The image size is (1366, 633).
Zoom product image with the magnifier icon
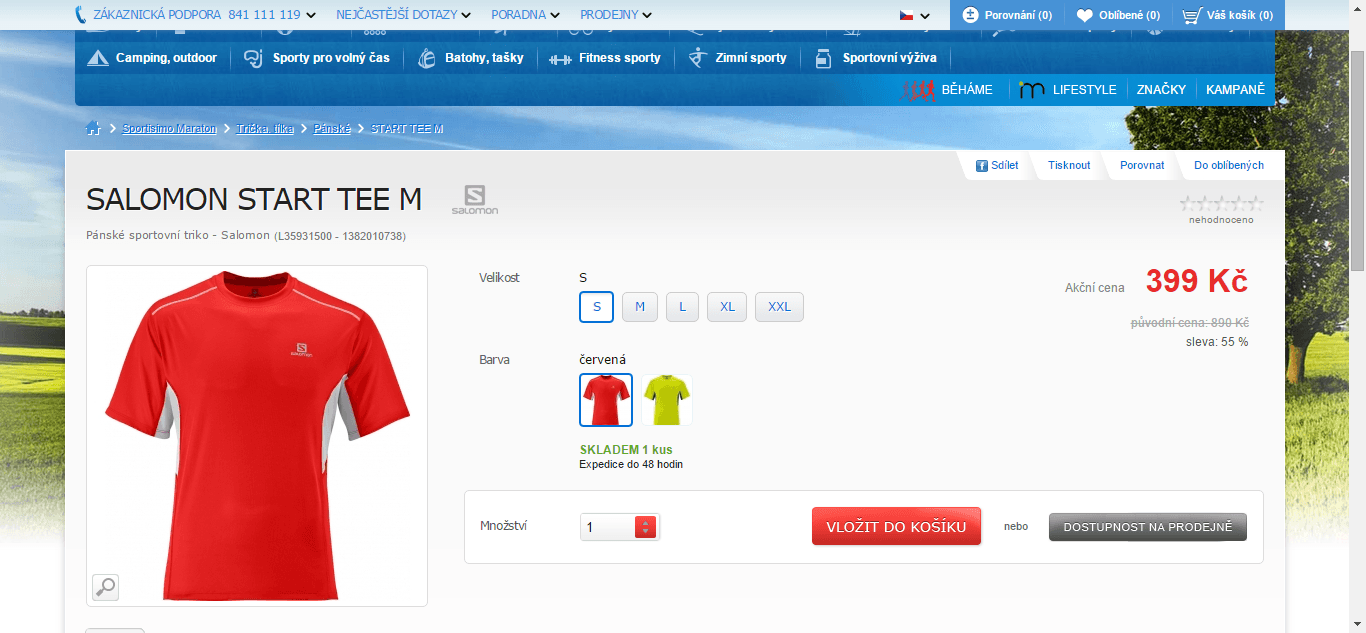[x=105, y=587]
